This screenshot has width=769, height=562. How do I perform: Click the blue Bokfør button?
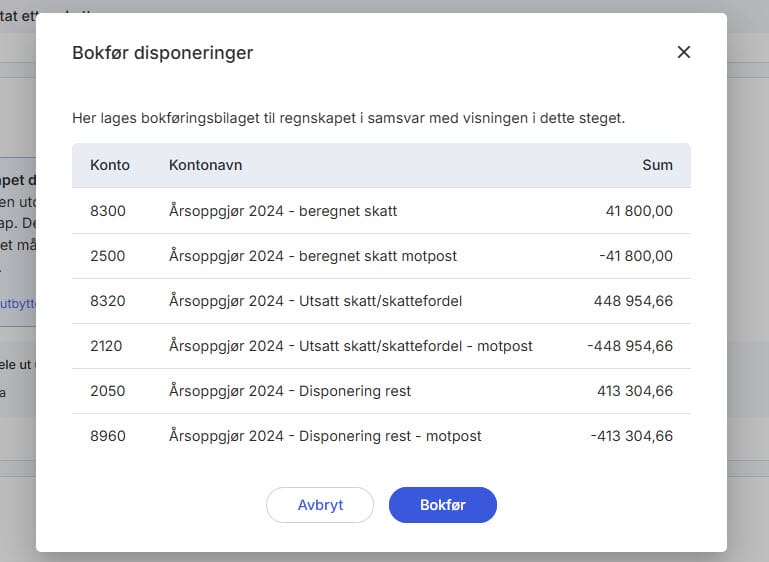coord(442,505)
